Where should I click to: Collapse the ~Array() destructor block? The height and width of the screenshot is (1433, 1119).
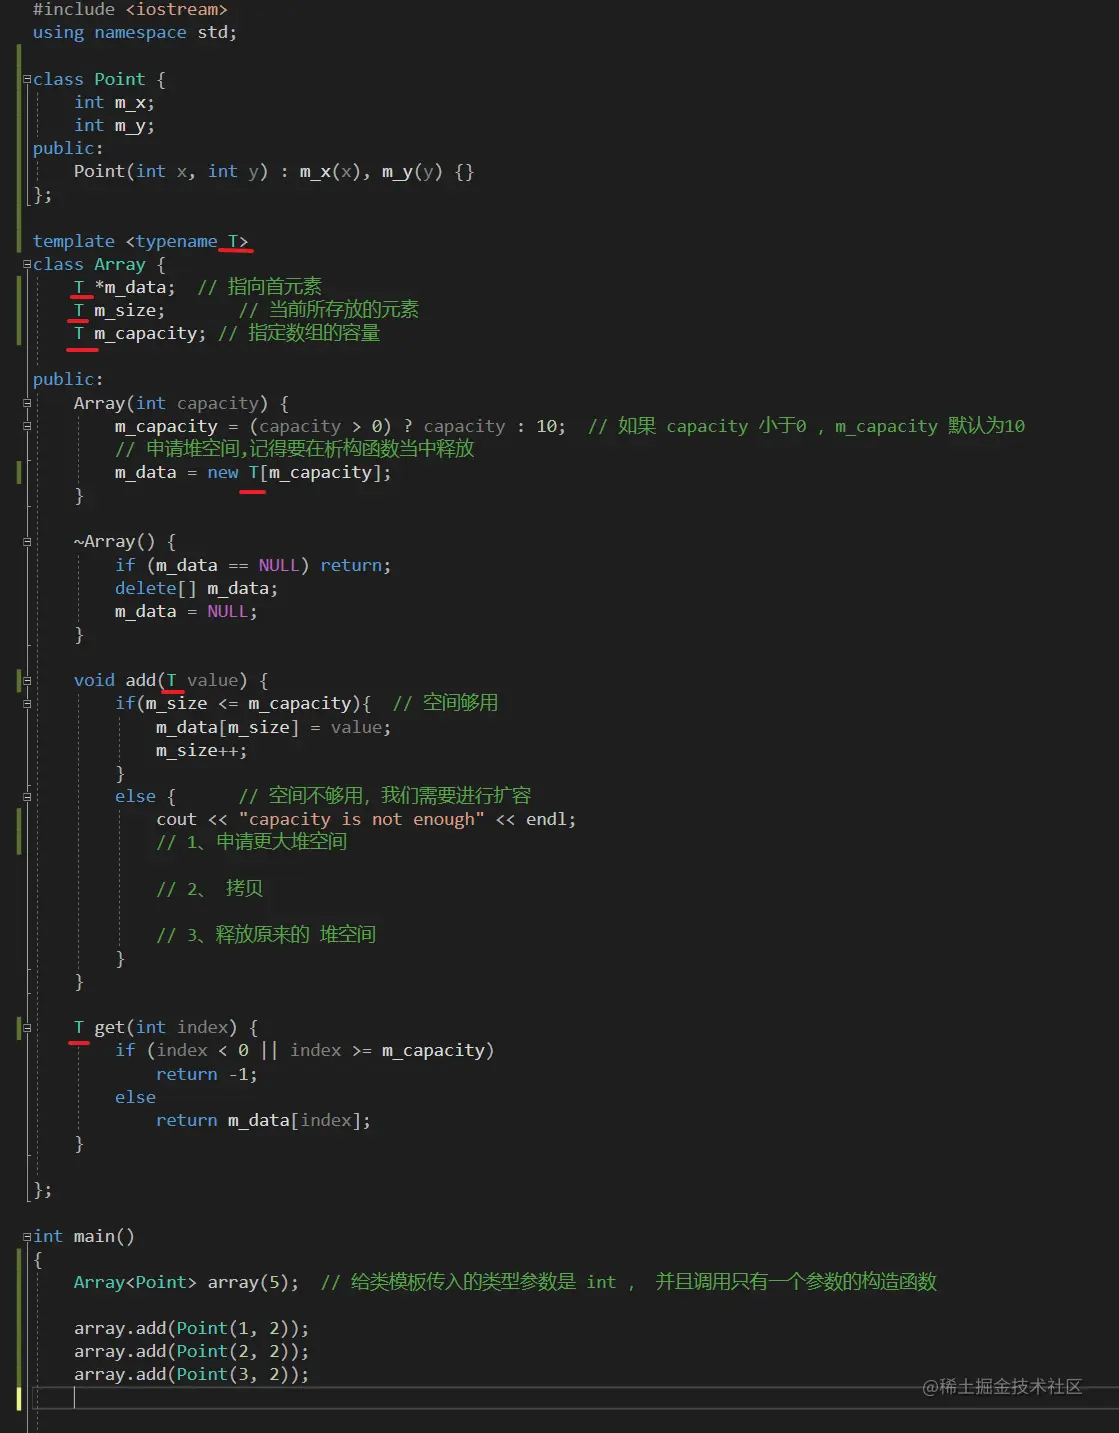[27, 541]
